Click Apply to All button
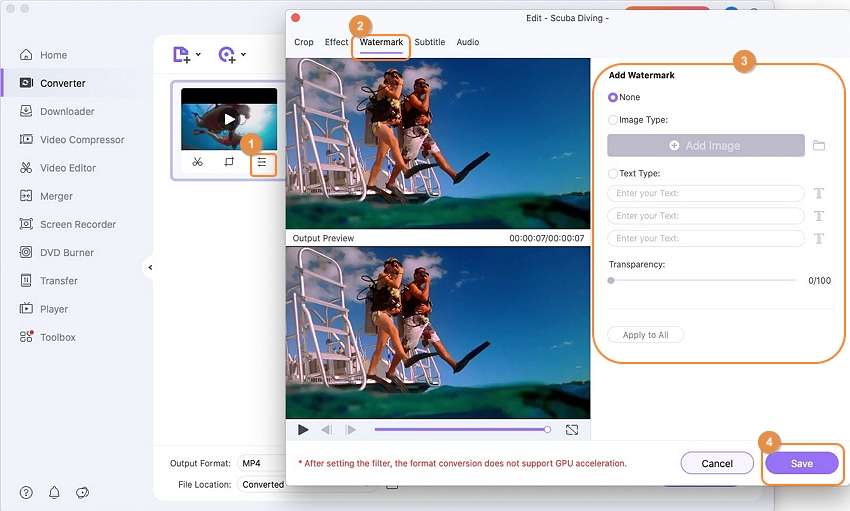 645,335
